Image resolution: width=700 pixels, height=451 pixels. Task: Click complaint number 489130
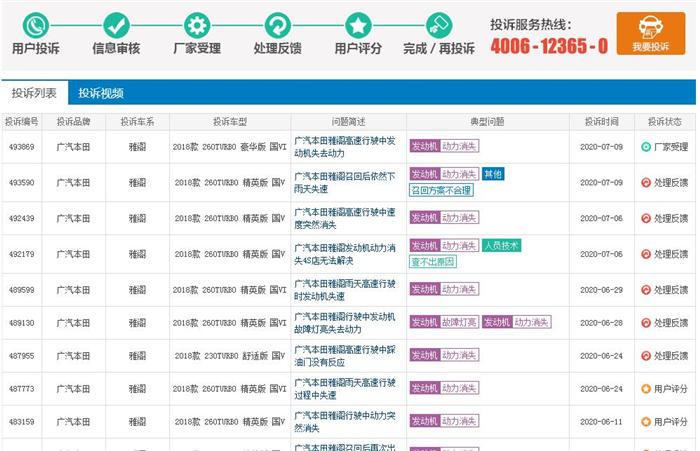[x=21, y=322]
